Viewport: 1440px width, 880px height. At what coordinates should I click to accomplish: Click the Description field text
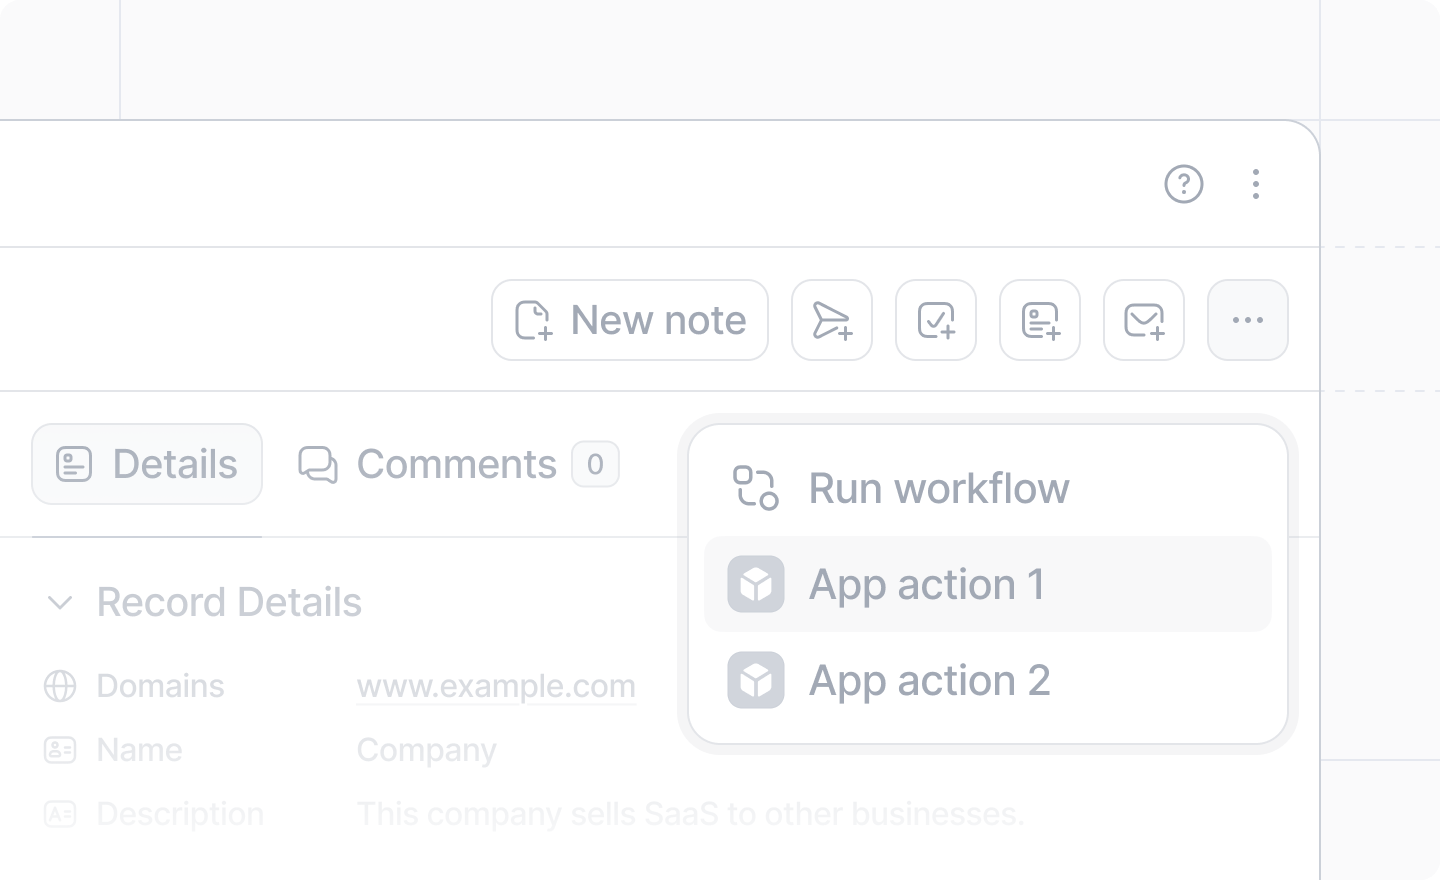tap(691, 814)
